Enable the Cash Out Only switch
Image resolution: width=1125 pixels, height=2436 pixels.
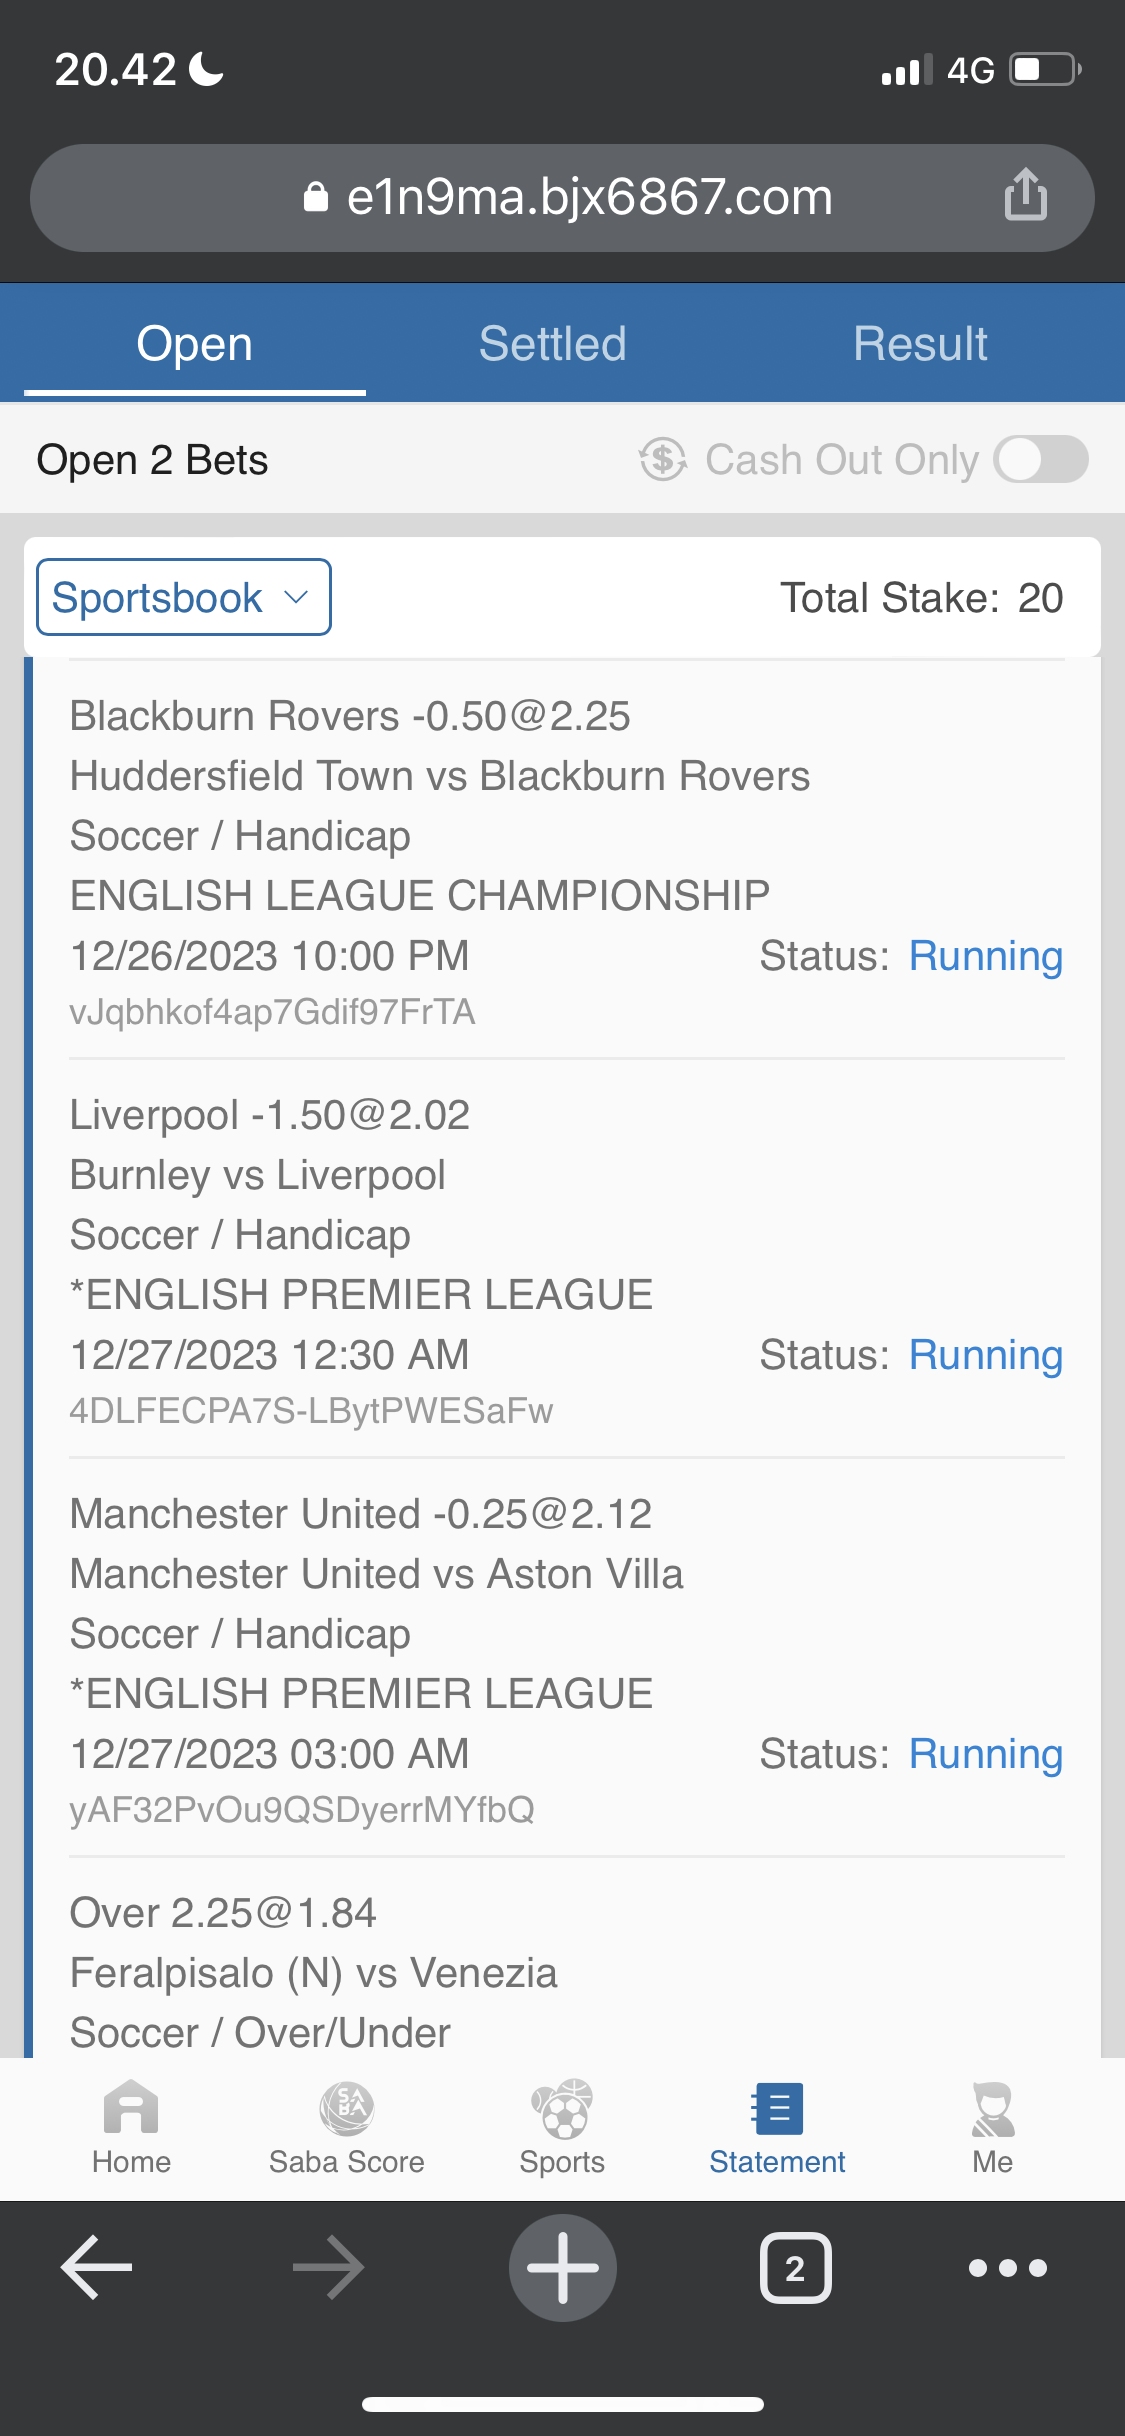point(1040,460)
